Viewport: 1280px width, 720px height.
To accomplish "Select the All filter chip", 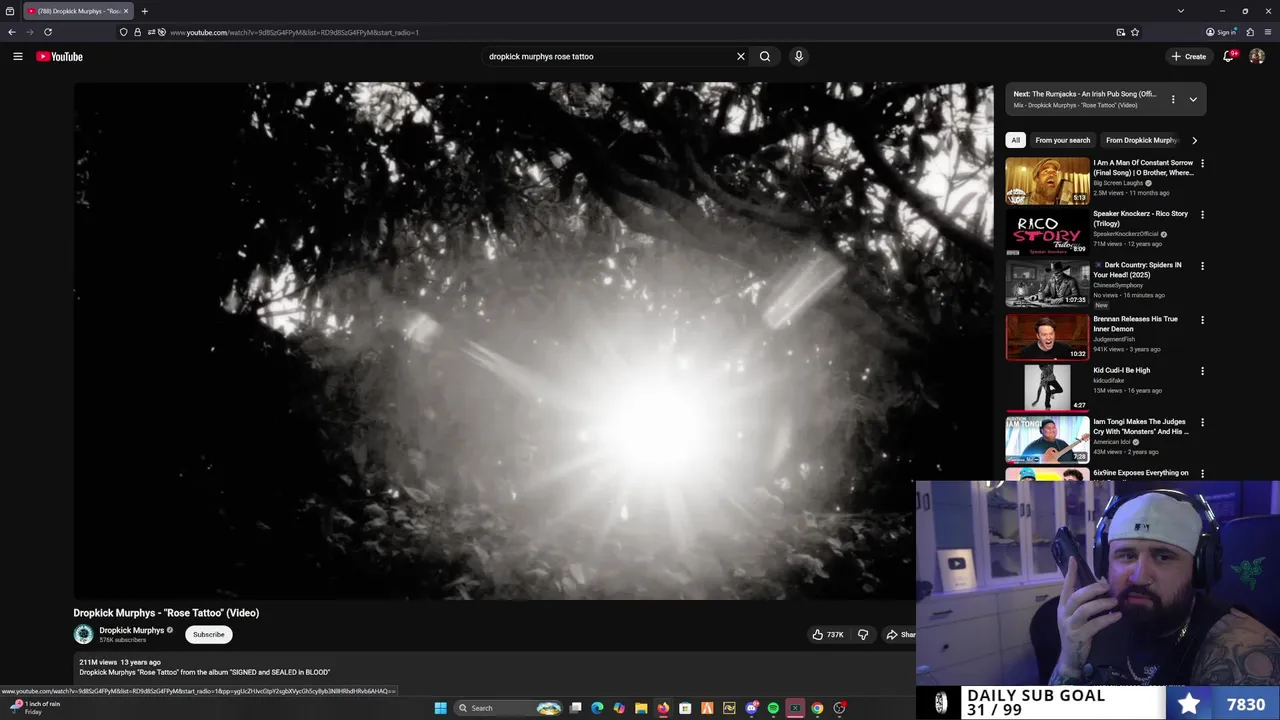I will tap(1016, 140).
